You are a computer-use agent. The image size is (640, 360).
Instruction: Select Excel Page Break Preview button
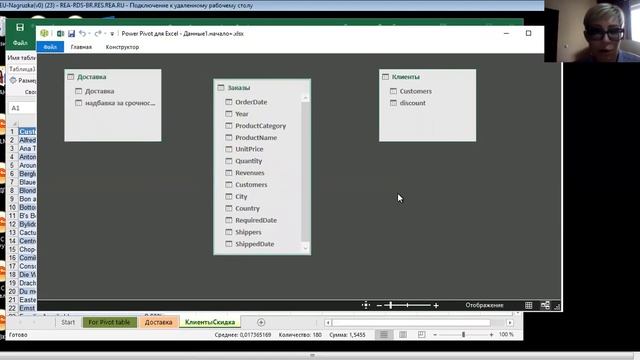click(x=422, y=335)
